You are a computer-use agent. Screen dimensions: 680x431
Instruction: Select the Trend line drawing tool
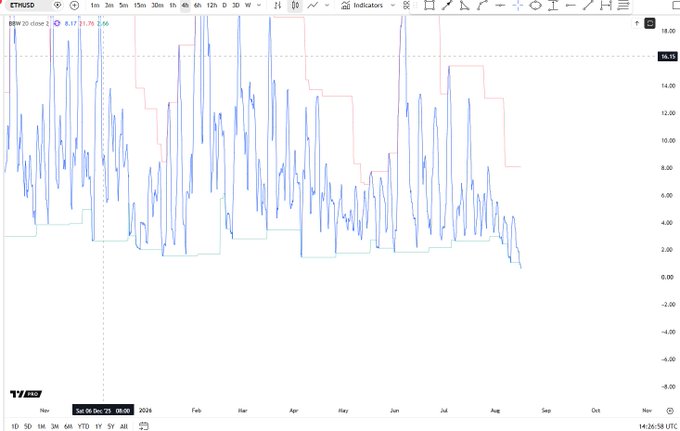[x=447, y=5]
